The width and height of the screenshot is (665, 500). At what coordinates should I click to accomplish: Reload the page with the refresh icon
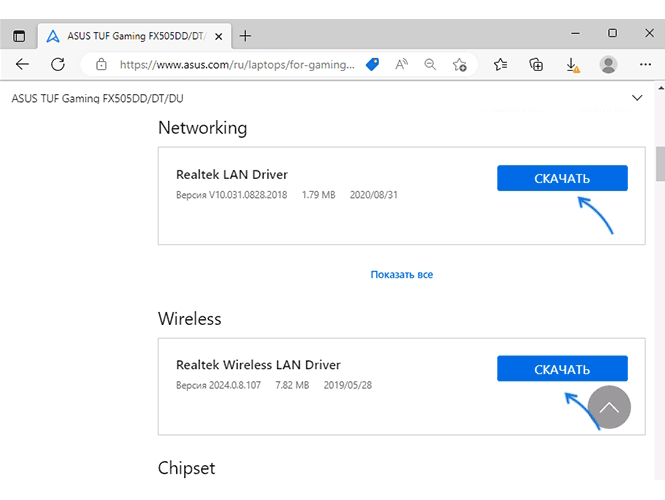58,64
